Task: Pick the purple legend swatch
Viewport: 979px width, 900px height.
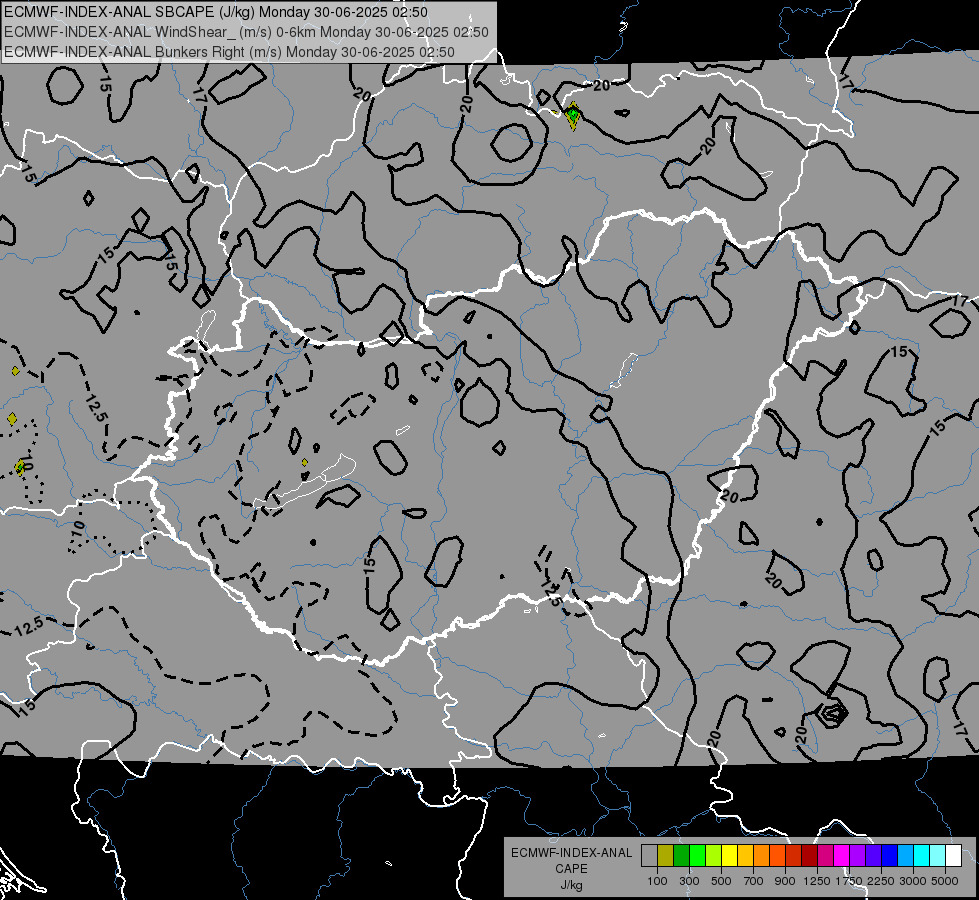Action: [858, 856]
